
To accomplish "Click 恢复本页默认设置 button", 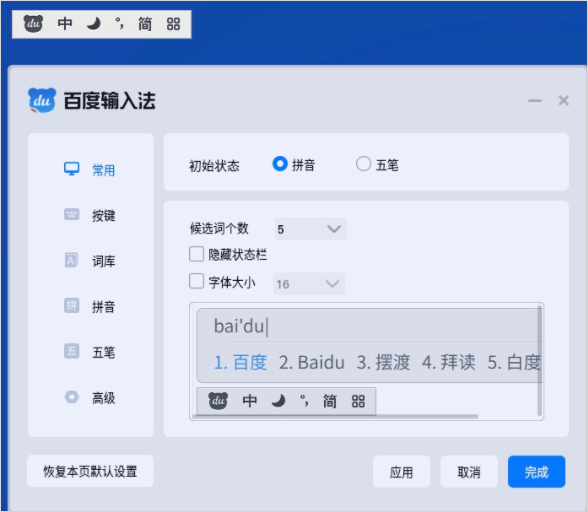I will 90,471.
